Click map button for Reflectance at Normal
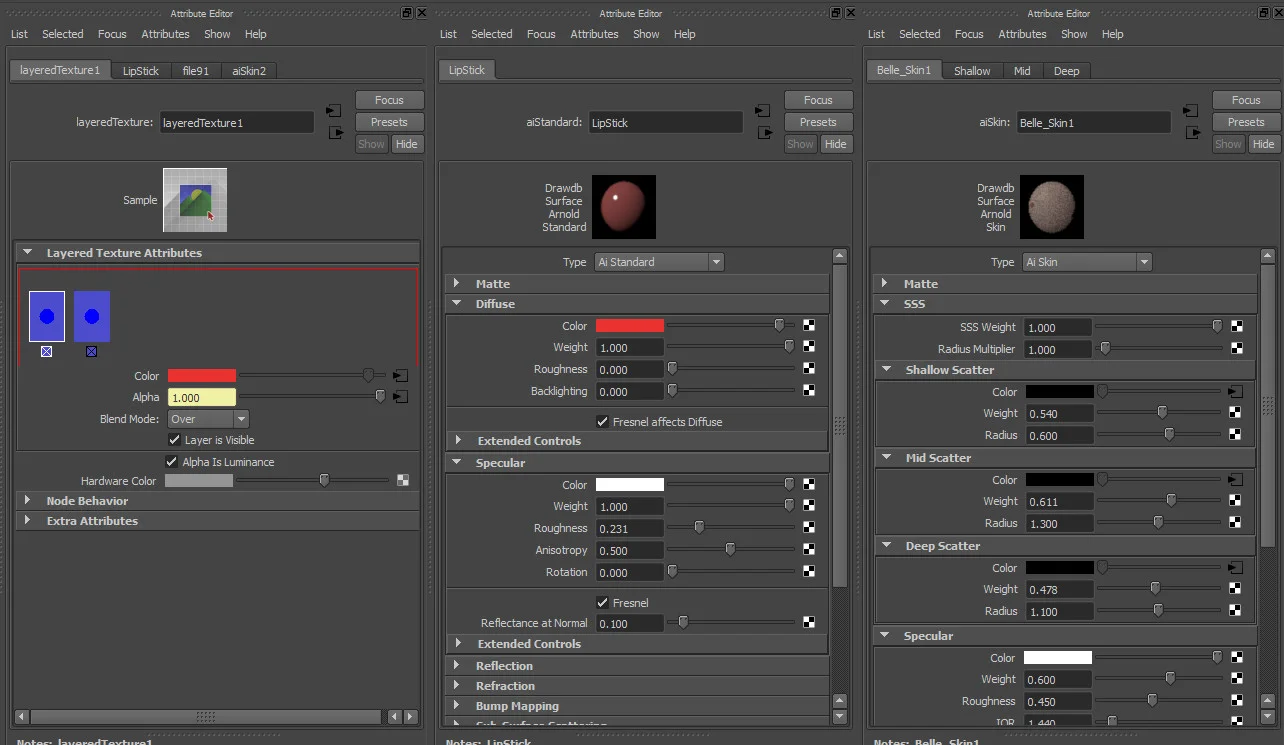The image size is (1284, 745). pyautogui.click(x=809, y=623)
